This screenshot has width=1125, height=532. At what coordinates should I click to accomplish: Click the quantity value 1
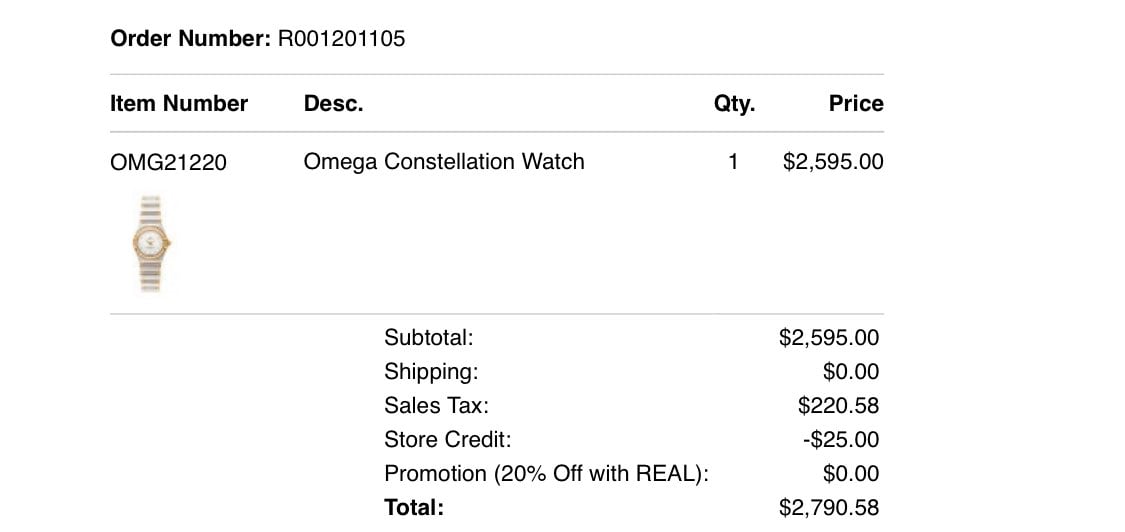pyautogui.click(x=733, y=162)
